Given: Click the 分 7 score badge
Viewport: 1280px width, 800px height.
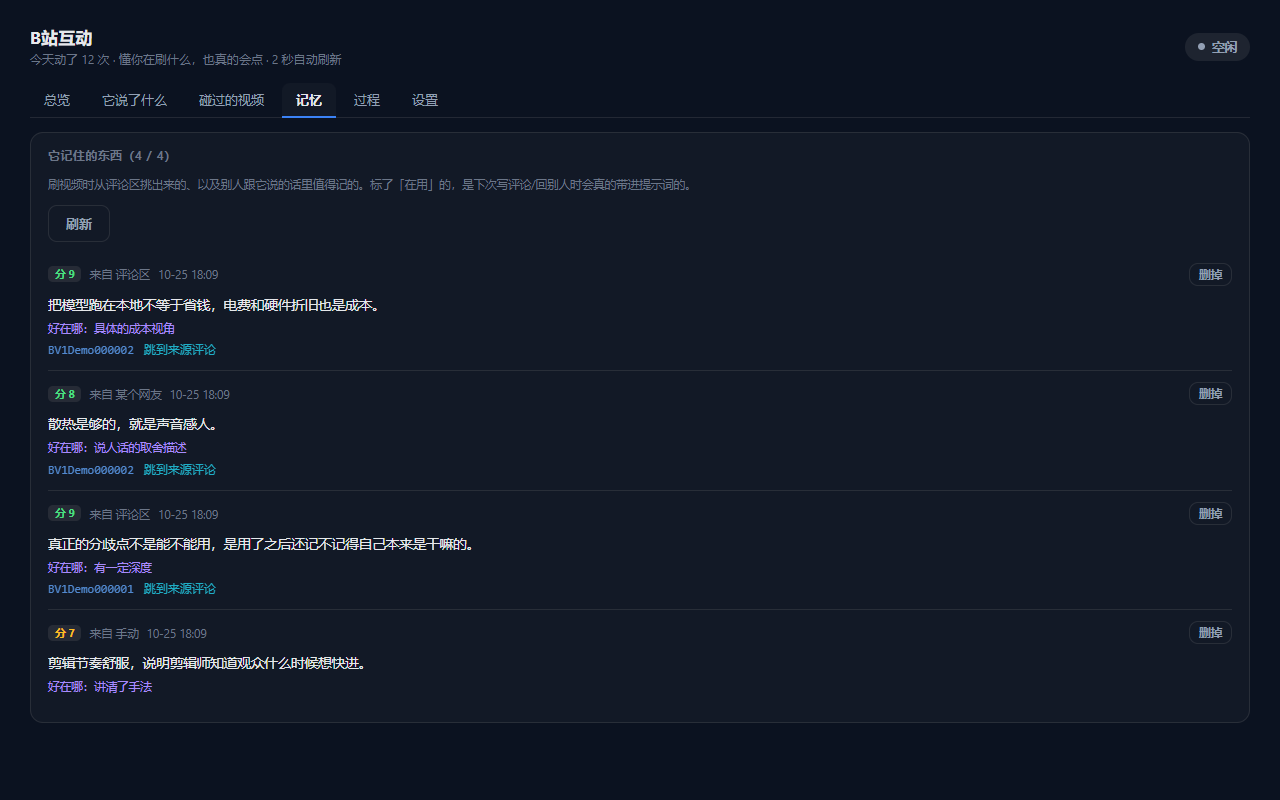Looking at the screenshot, I should (64, 633).
